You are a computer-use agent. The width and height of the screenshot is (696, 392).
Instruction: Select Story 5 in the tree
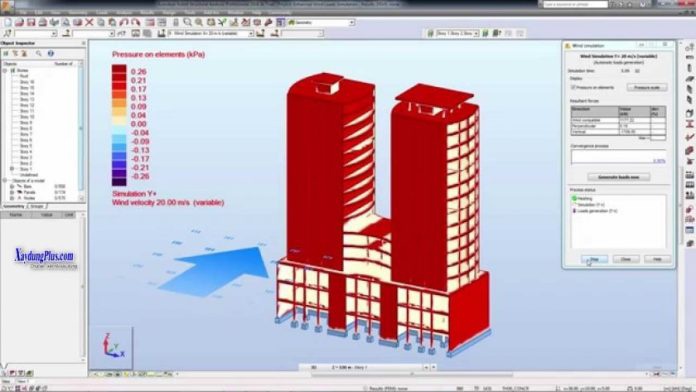click(25, 146)
